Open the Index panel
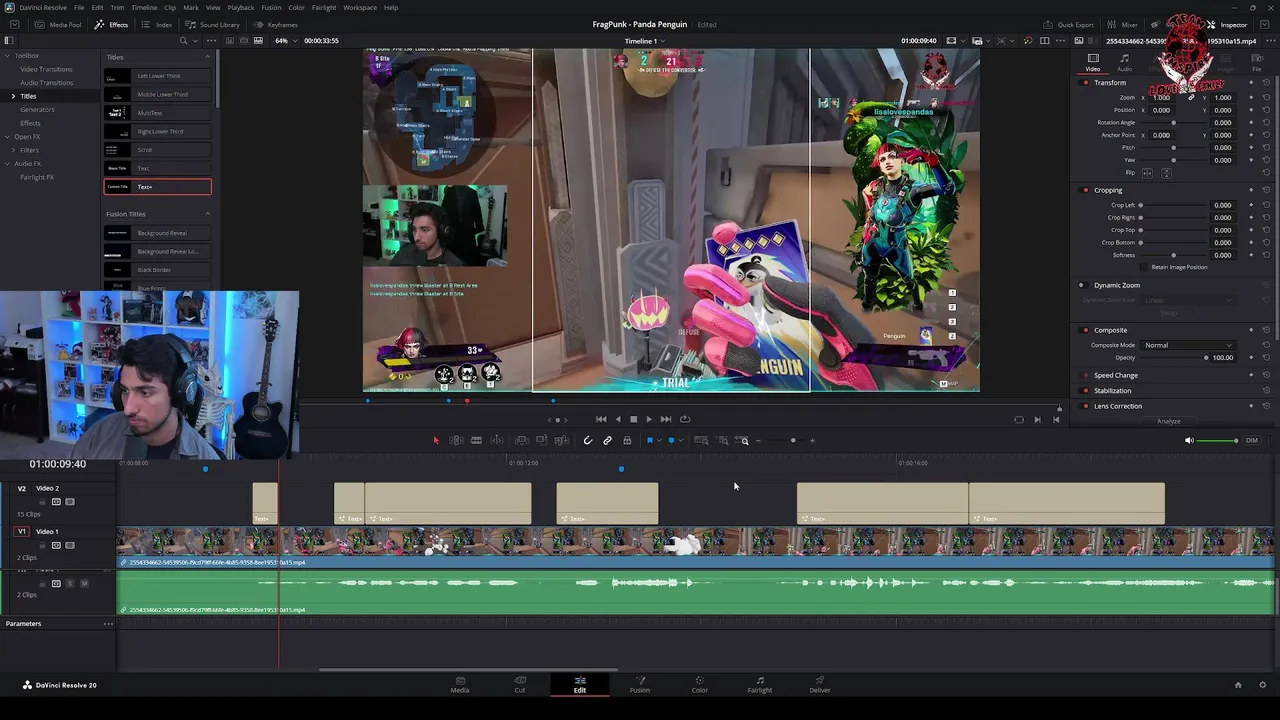 pyautogui.click(x=157, y=24)
